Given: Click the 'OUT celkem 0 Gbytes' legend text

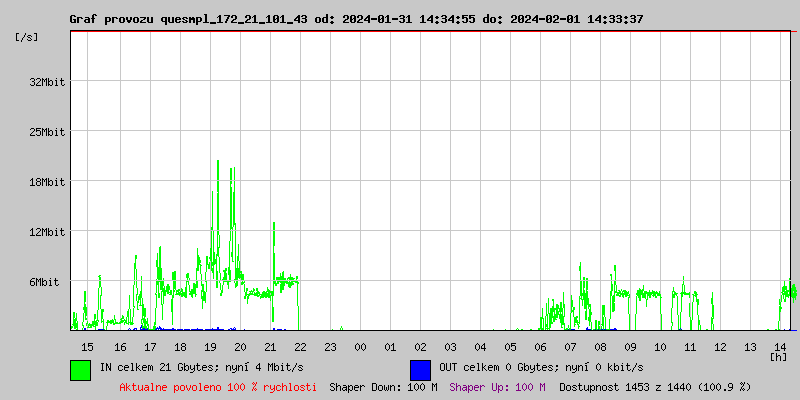Looking at the screenshot, I should 541,368.
